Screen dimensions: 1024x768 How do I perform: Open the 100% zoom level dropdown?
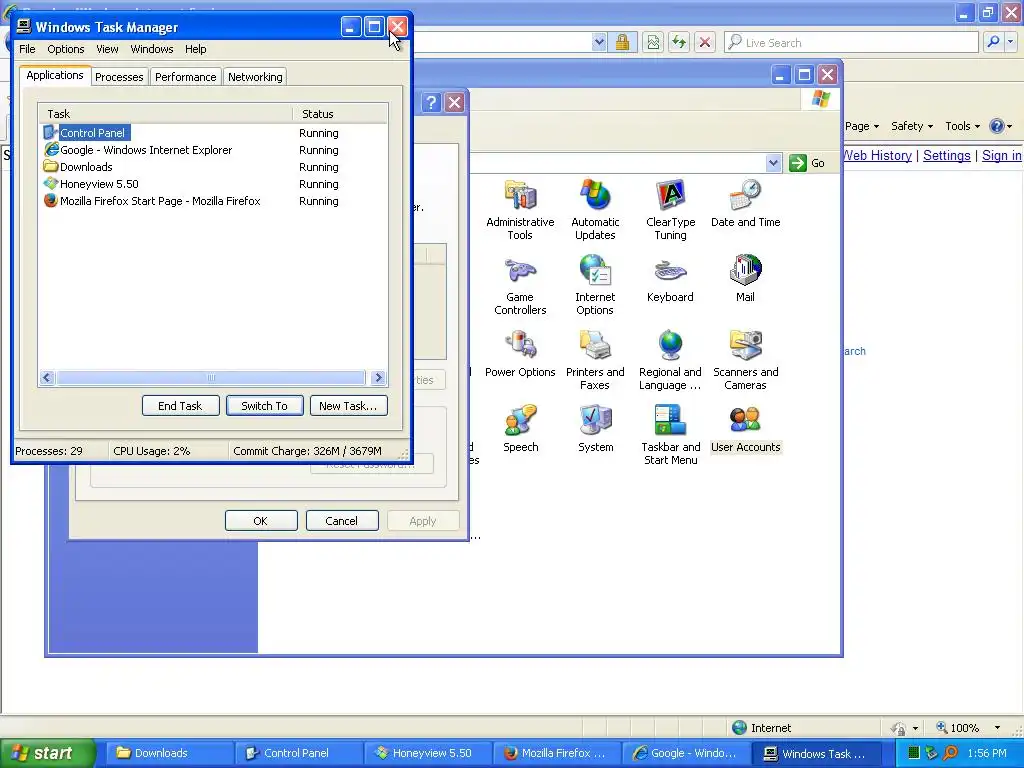tap(997, 728)
